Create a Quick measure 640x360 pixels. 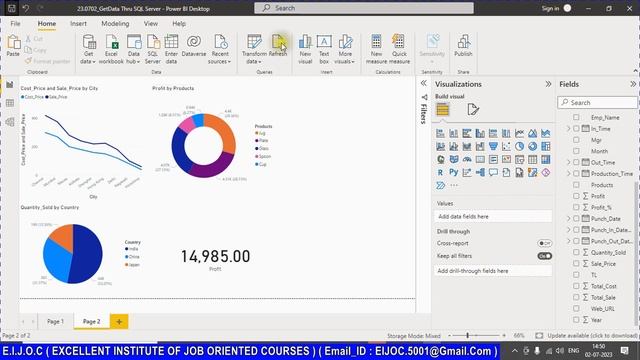coord(399,49)
